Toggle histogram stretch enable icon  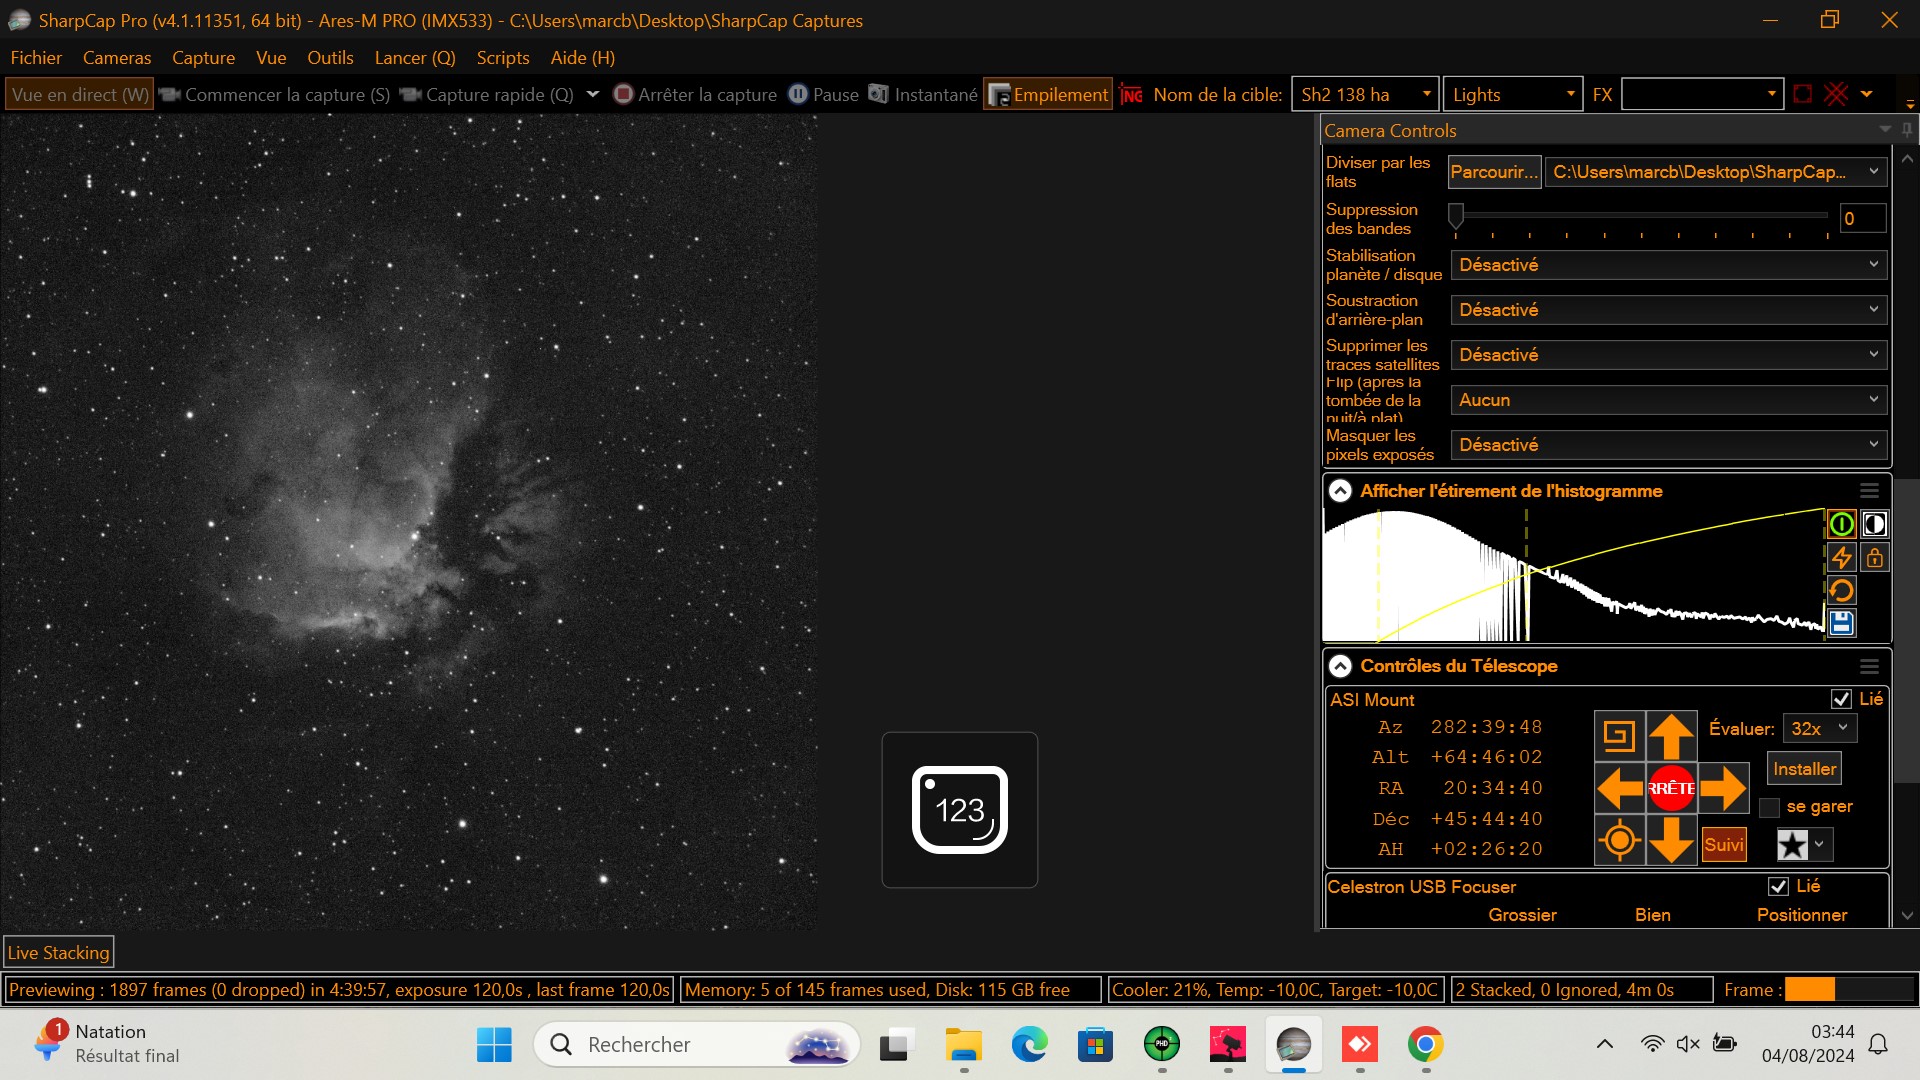click(x=1841, y=524)
